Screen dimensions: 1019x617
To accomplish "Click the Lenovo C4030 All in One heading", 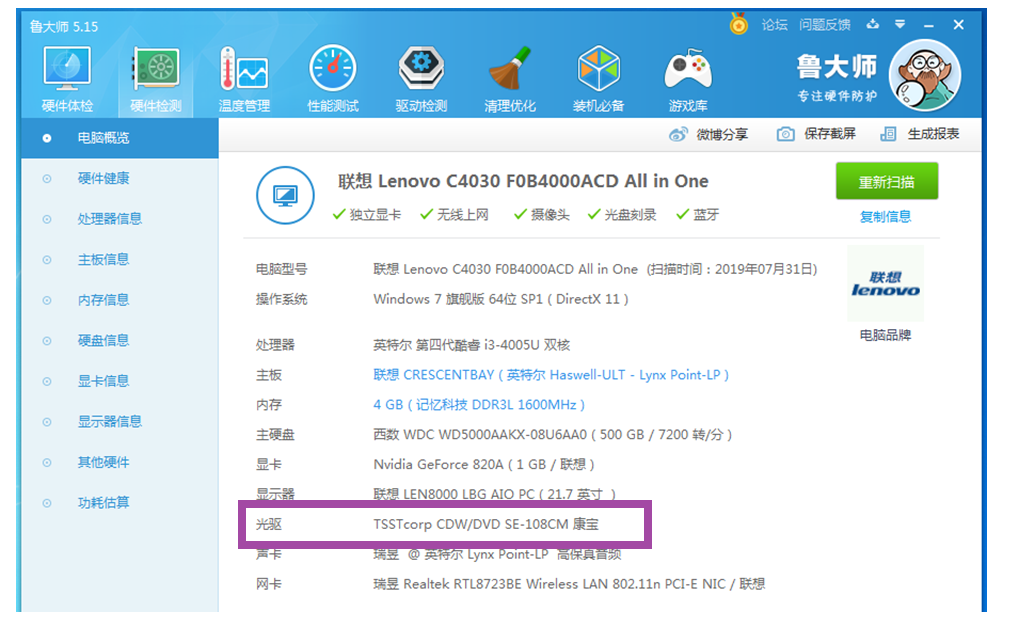I will [x=523, y=181].
